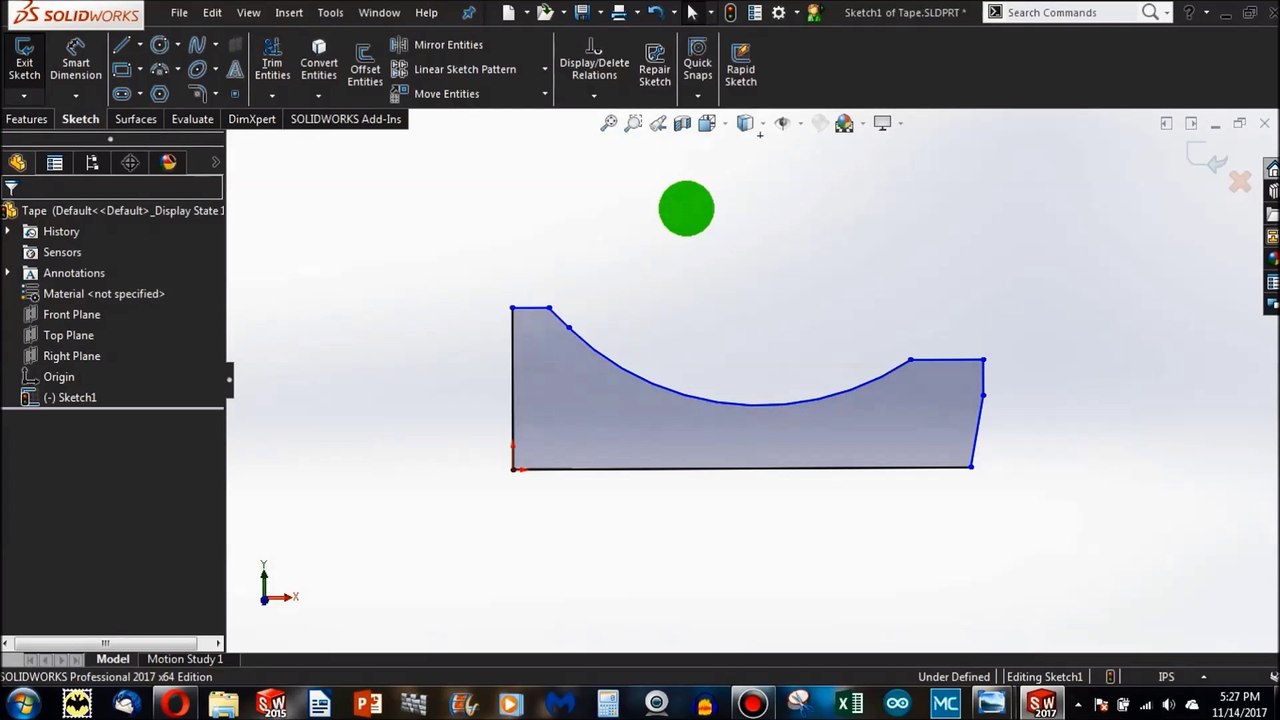Open the Linear Sketch Pattern dropdown arrow
The width and height of the screenshot is (1280, 720).
545,69
